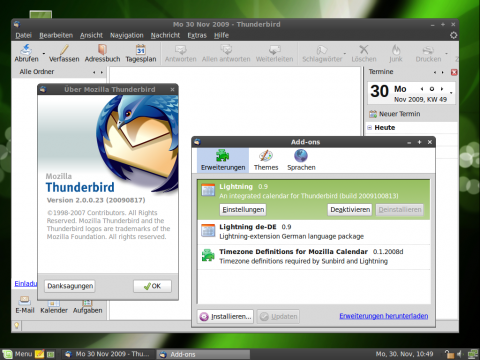Select Timezone Definitions for Mozilla Calendar row
The height and width of the screenshot is (360, 480).
pyautogui.click(x=314, y=257)
